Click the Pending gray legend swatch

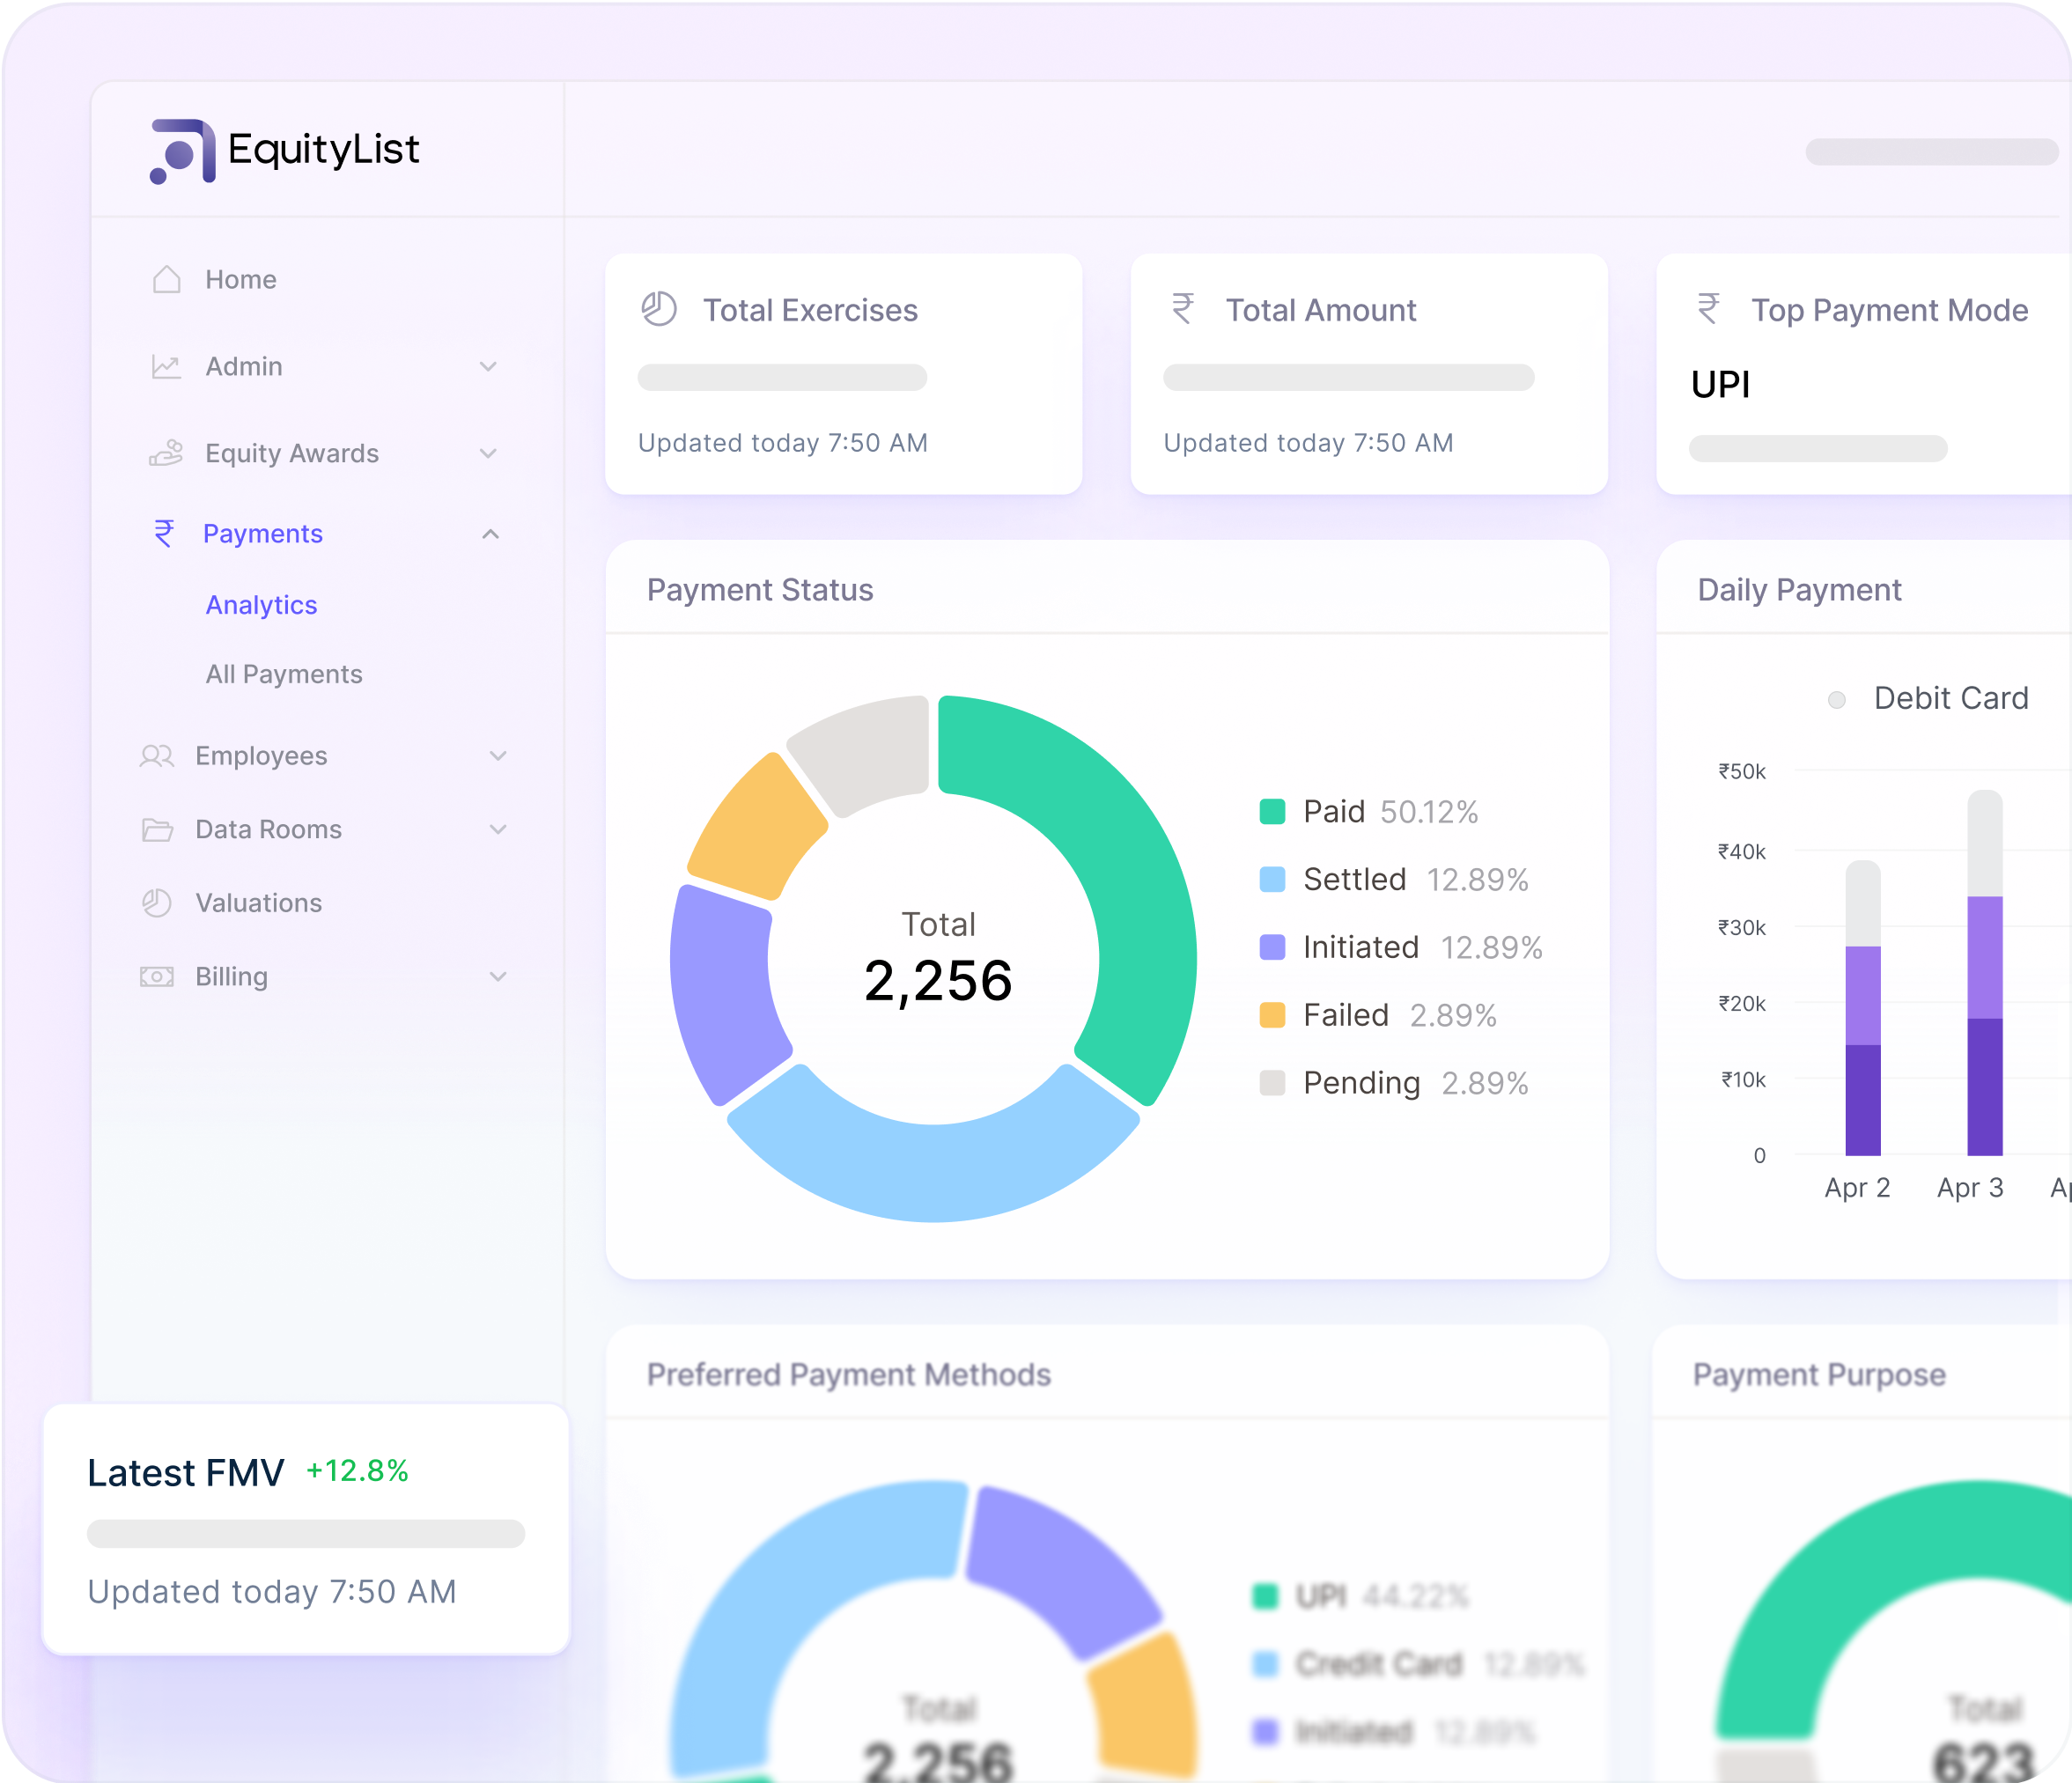coord(1271,1083)
